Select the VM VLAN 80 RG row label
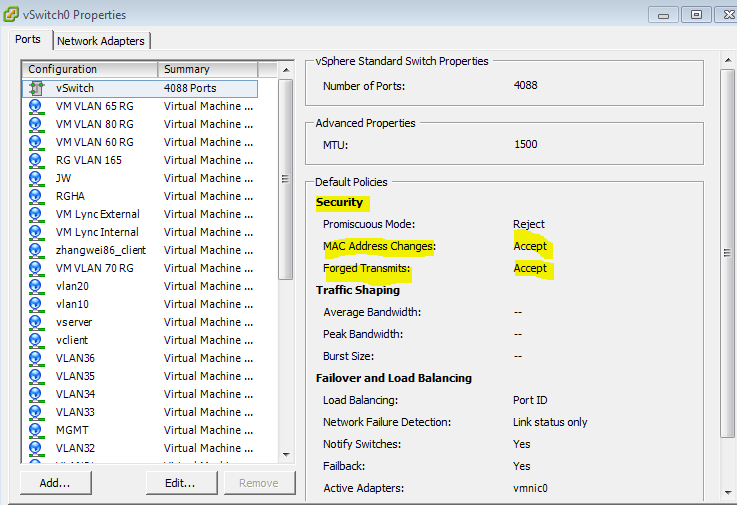 tap(94, 124)
